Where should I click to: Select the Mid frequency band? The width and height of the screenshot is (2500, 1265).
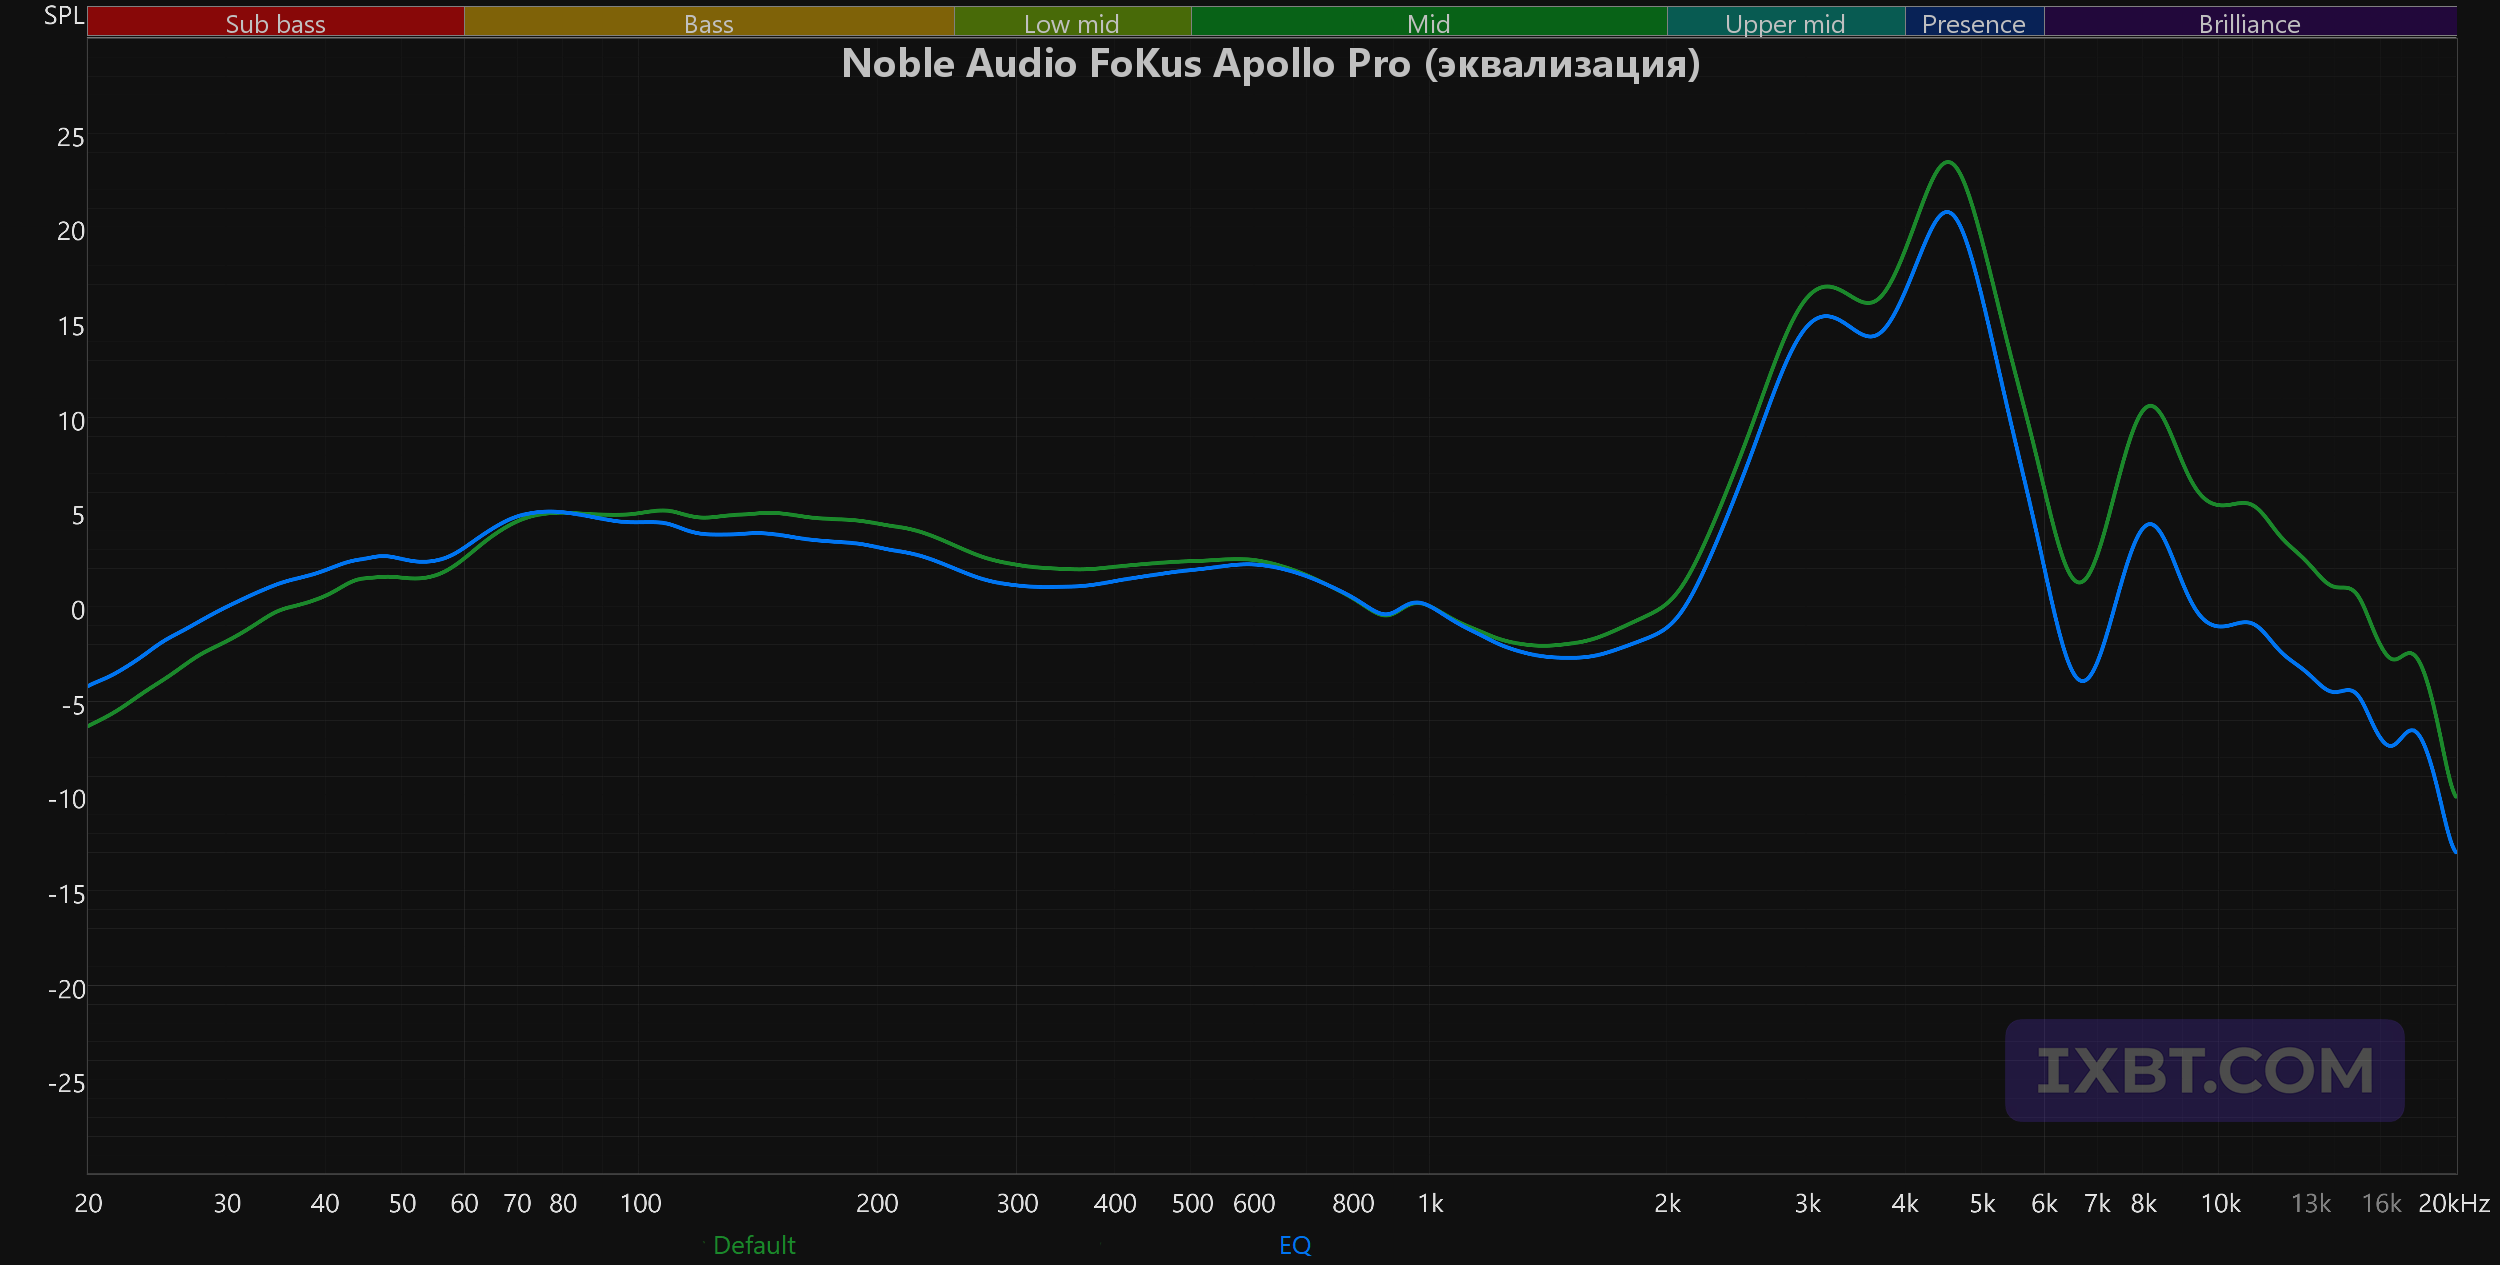point(1429,22)
